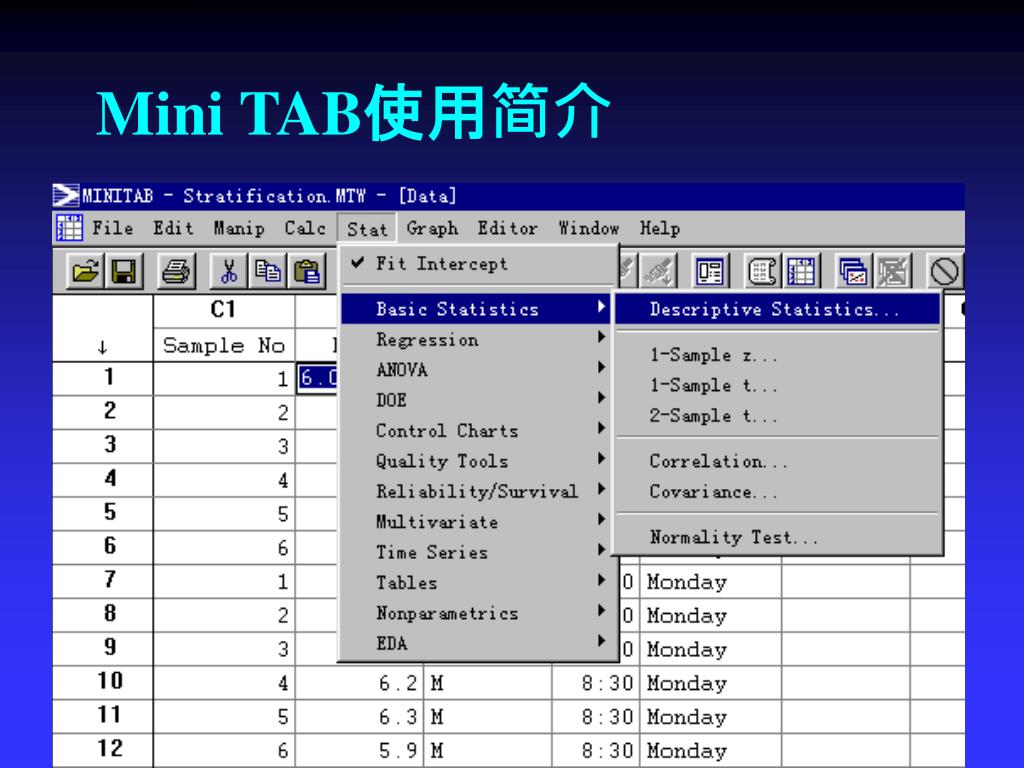Screen dimensions: 1024x768
Task: Open the Window menu
Action: pyautogui.click(x=588, y=228)
